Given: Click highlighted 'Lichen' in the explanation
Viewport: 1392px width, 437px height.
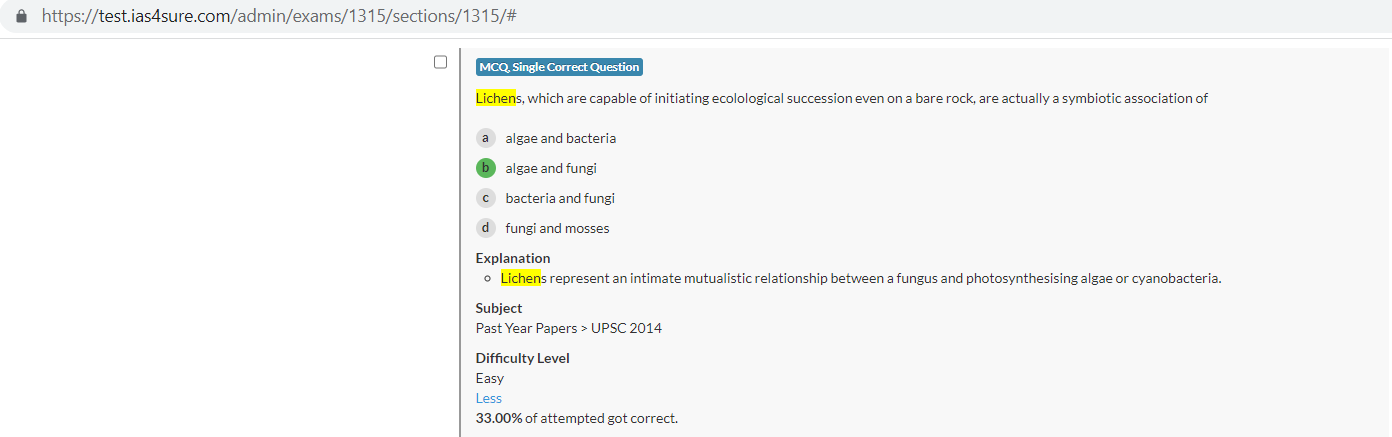Looking at the screenshot, I should [x=520, y=278].
